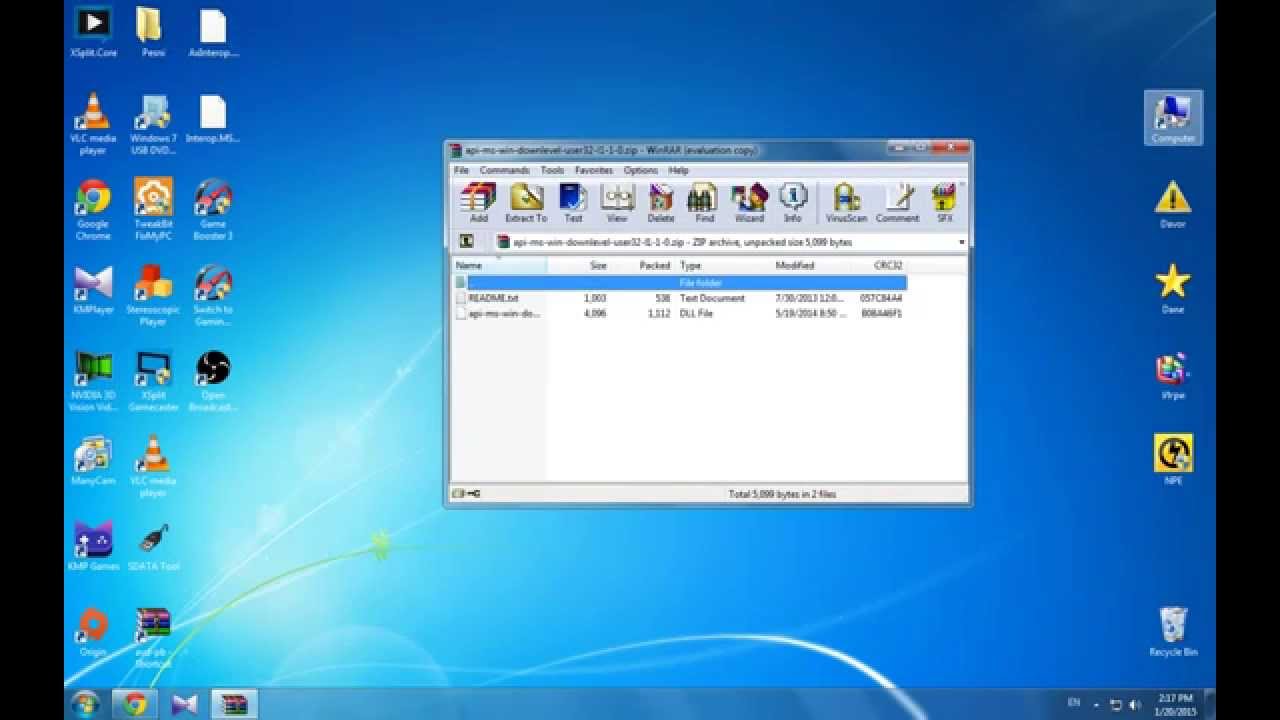Select Recycle Bin on desktop
The width and height of the screenshot is (1280, 720).
(1173, 632)
